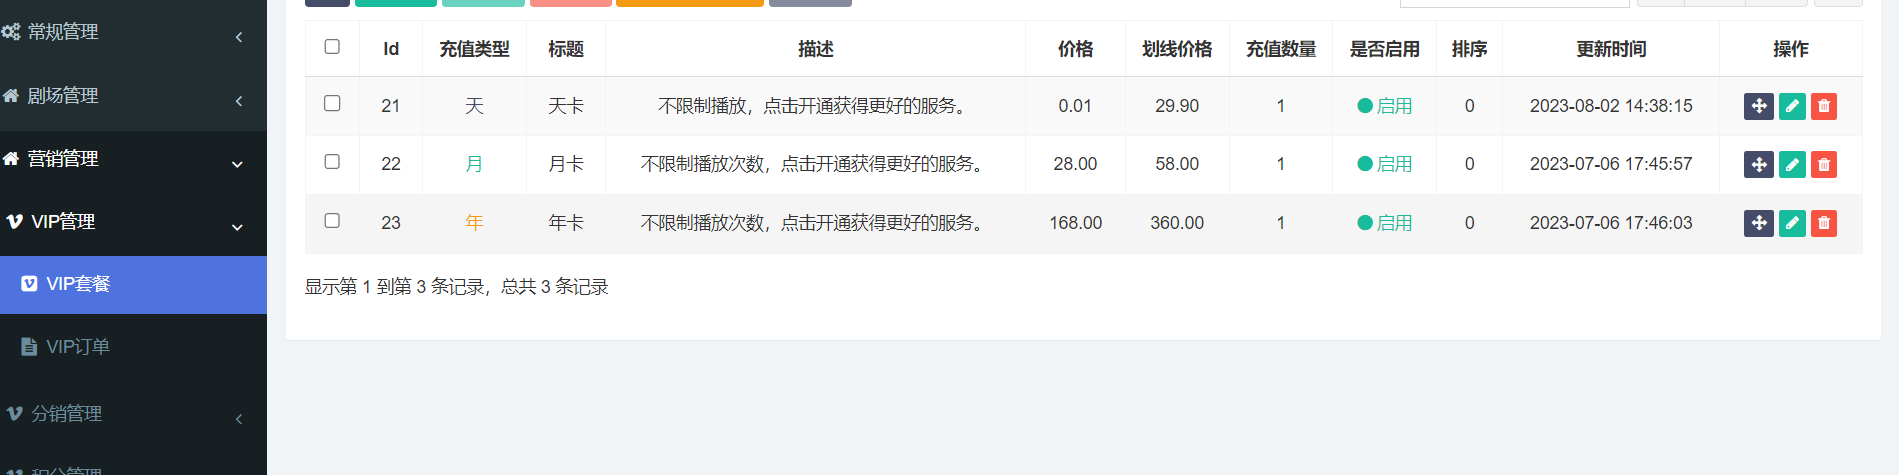Collapse 营销管理 using its chevron

click(x=237, y=164)
